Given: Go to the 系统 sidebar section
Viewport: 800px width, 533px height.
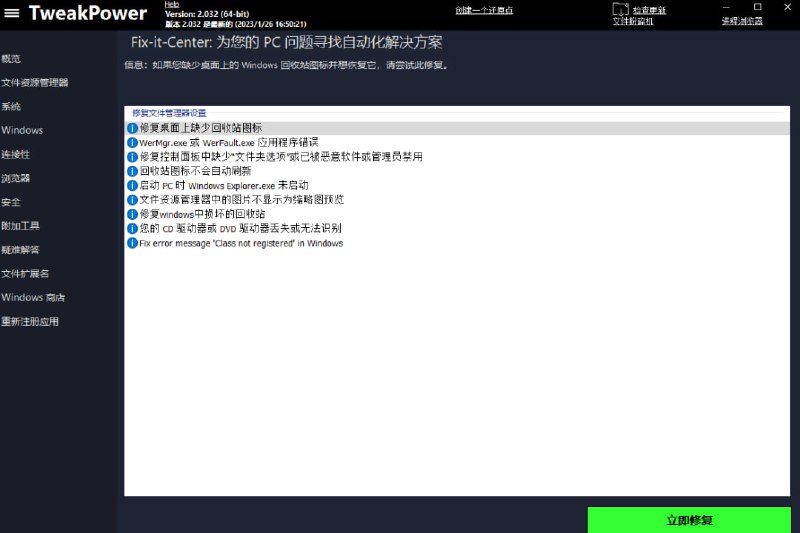Looking at the screenshot, I should (11, 107).
